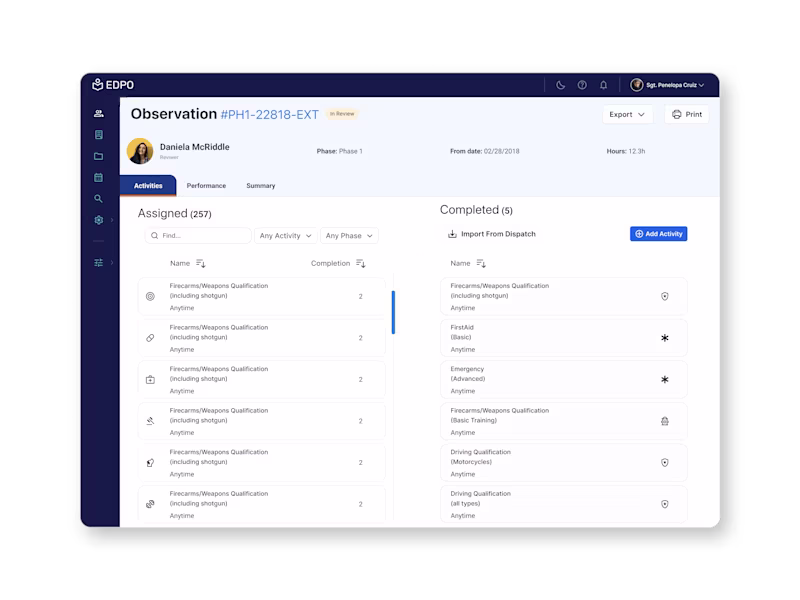The image size is (800, 600).
Task: Click the shield icon on completed Firearms shotgun row
Action: [x=664, y=296]
